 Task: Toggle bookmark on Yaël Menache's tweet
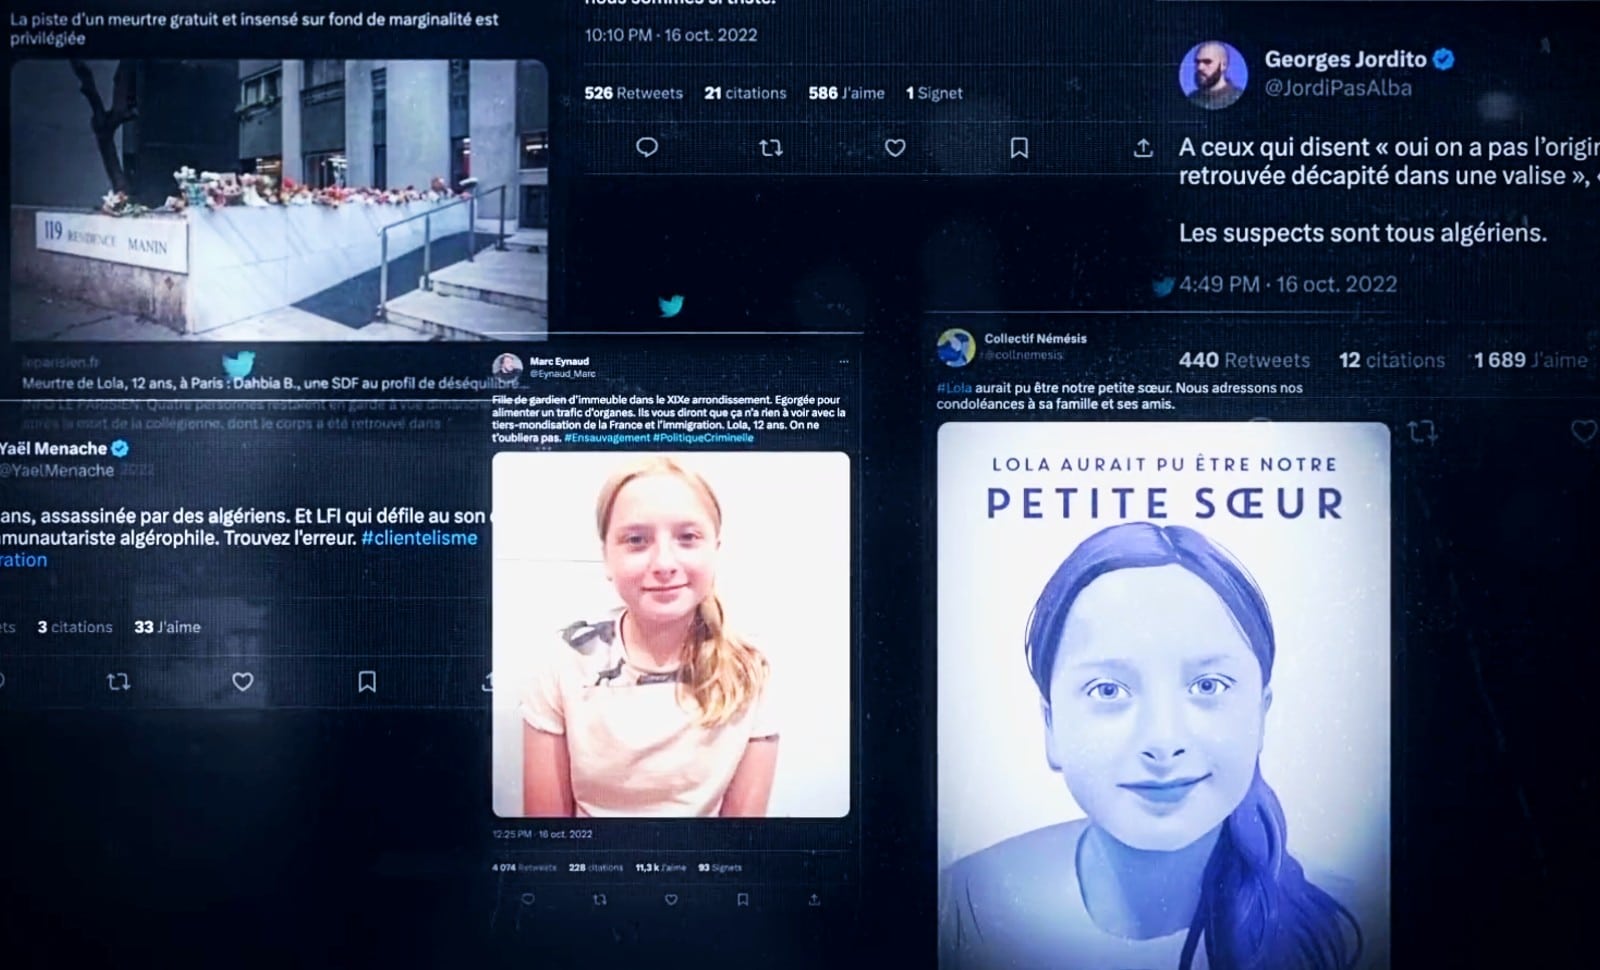pos(367,682)
